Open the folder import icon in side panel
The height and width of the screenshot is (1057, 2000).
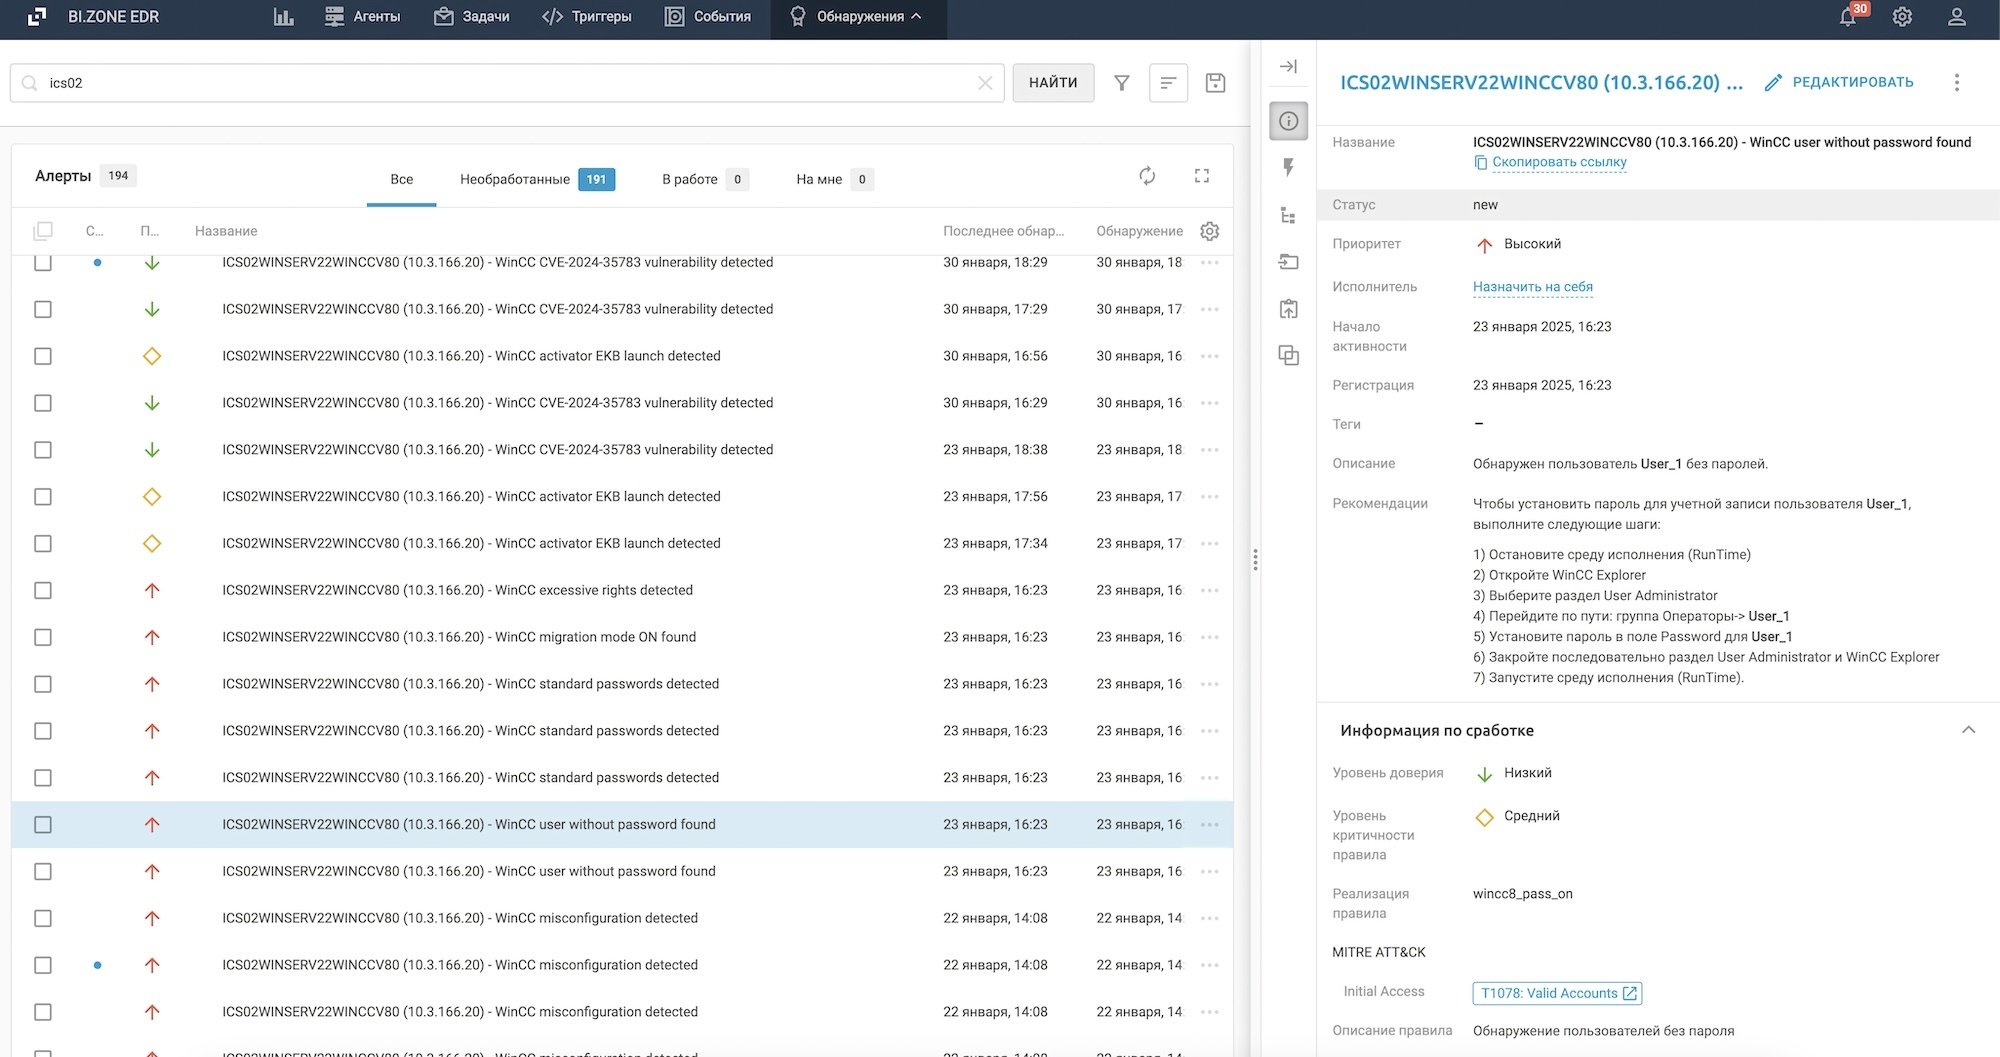(1289, 262)
